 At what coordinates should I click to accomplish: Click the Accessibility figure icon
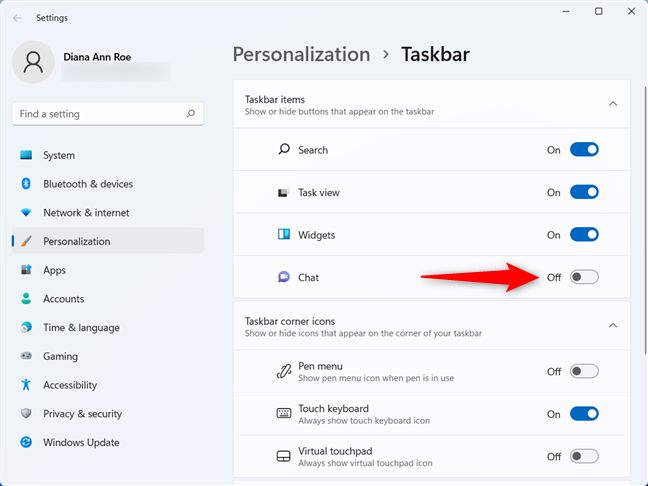(x=26, y=385)
